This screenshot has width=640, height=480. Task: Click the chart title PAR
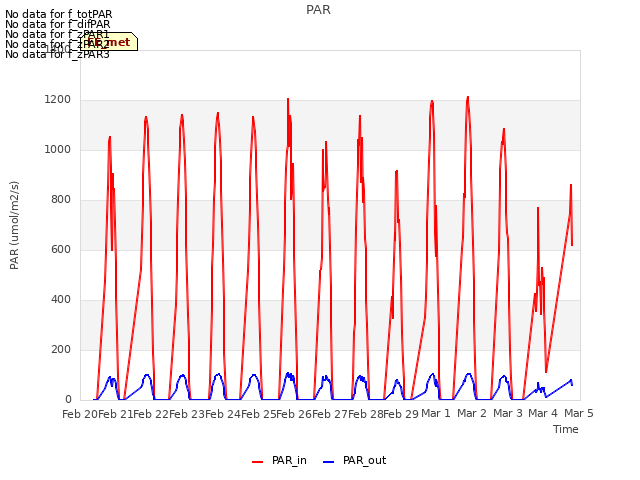click(x=318, y=10)
